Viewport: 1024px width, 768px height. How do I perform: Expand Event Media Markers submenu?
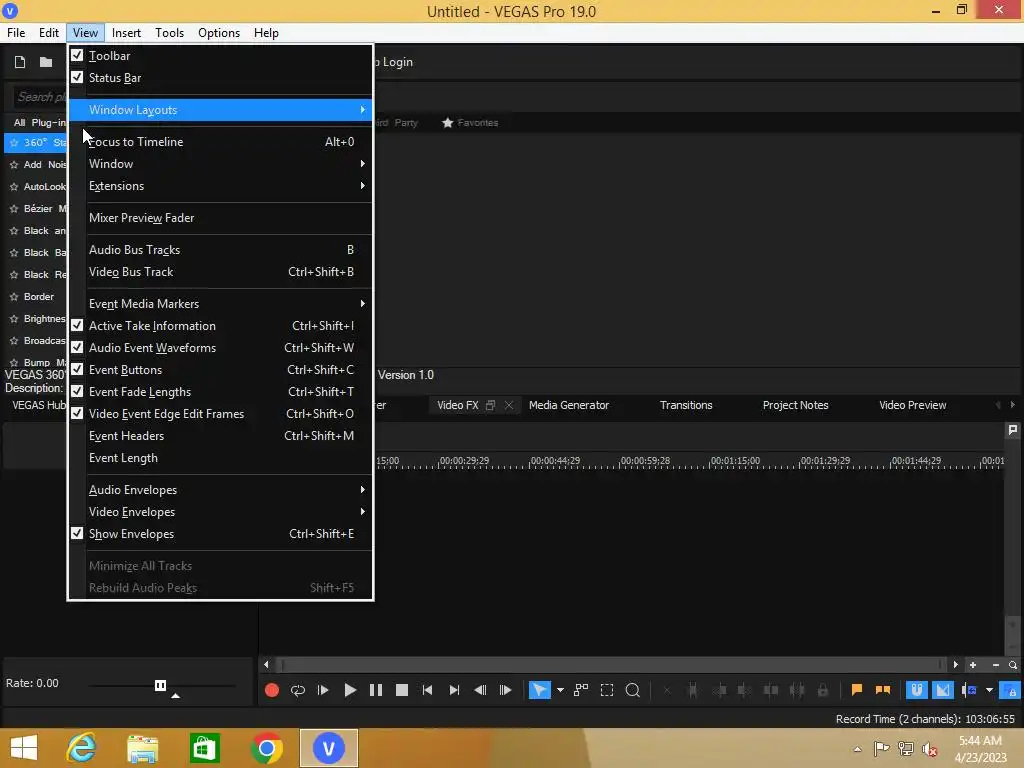click(x=220, y=304)
